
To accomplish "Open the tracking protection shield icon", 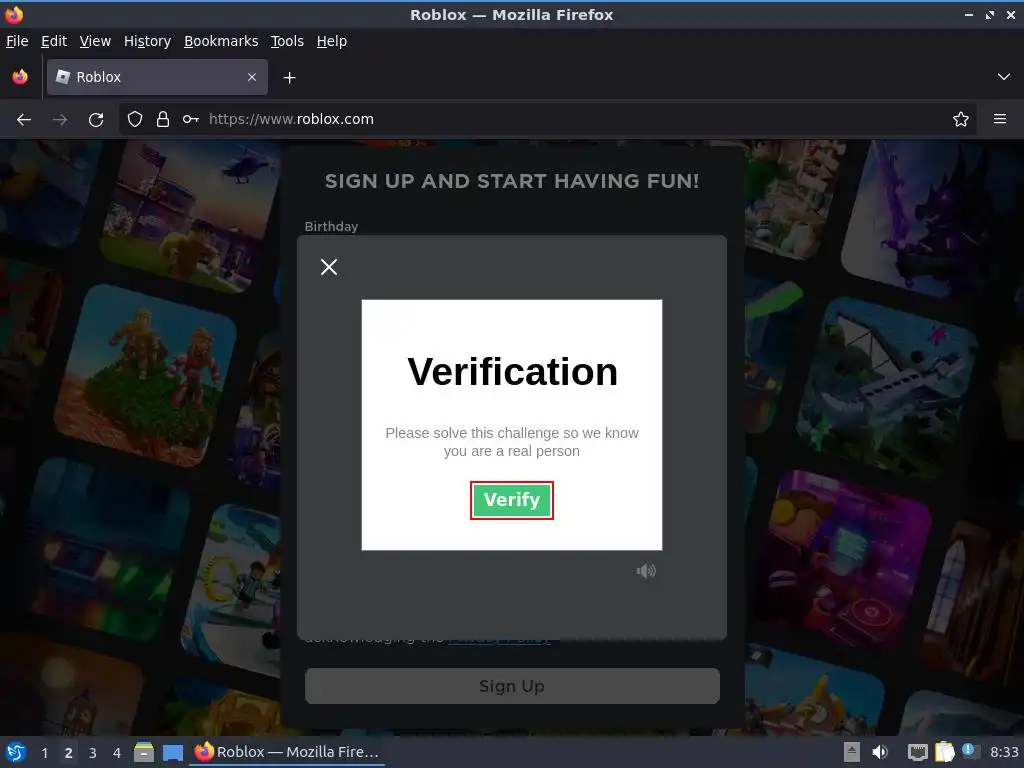I will click(x=135, y=119).
